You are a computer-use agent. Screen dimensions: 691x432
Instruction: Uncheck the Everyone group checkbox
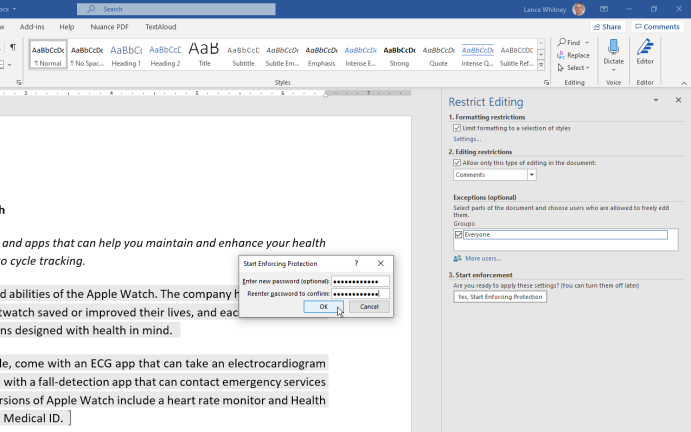[458, 235]
